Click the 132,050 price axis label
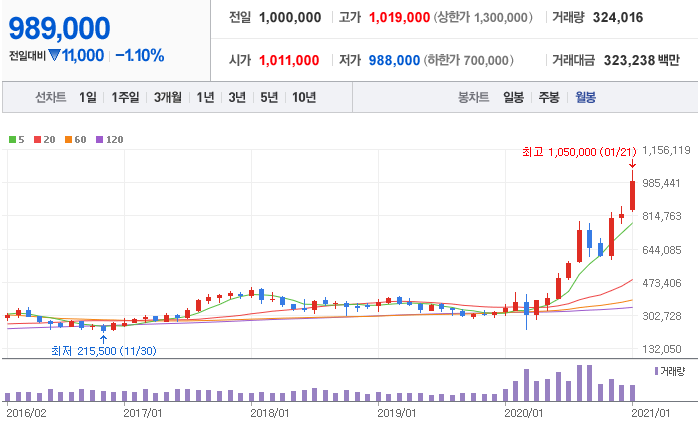698x432 pixels. tap(661, 349)
